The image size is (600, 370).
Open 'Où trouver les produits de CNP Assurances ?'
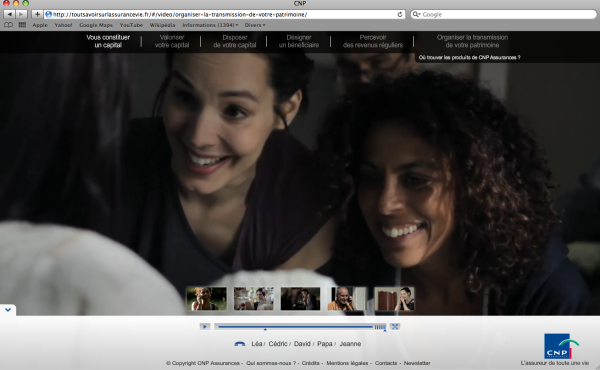(x=469, y=57)
